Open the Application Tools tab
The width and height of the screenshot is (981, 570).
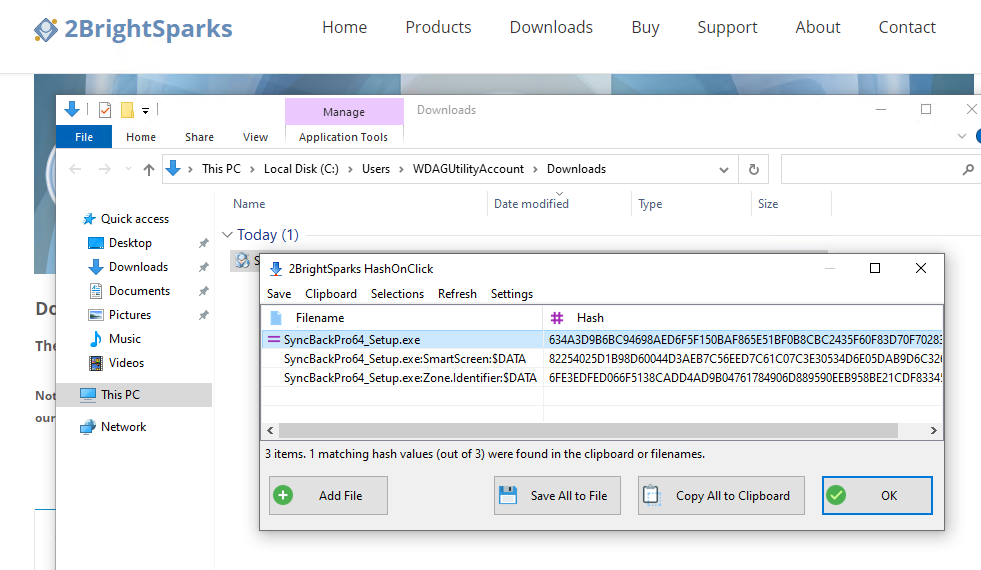point(343,137)
